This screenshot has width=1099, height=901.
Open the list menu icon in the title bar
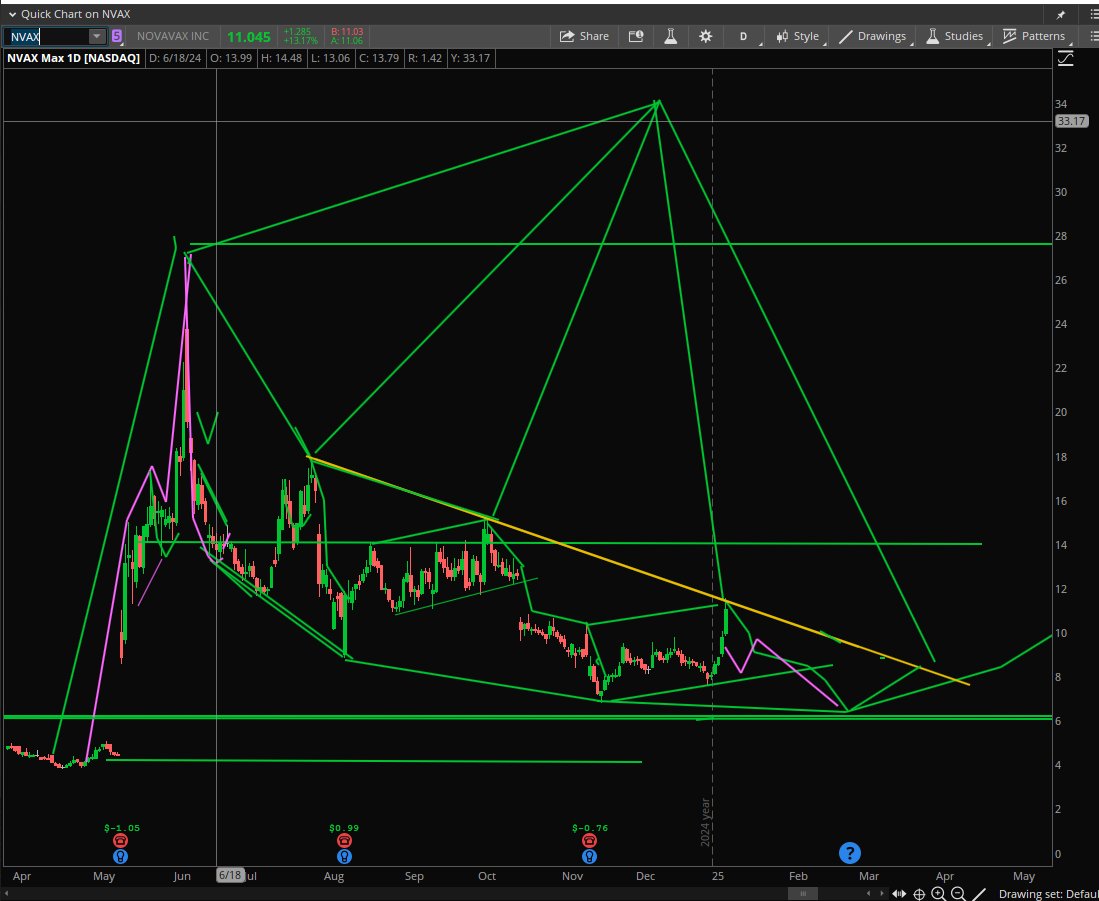click(1093, 14)
